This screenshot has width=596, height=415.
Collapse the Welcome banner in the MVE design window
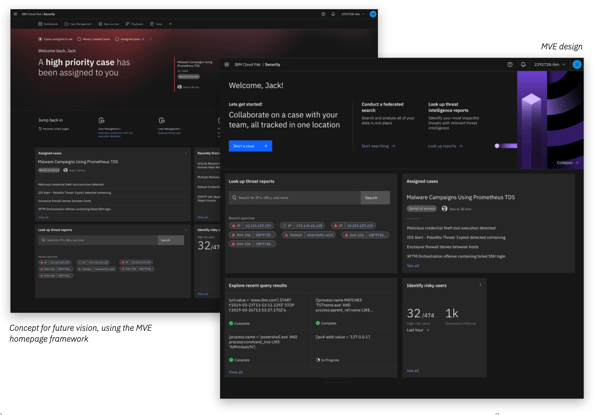coord(568,163)
